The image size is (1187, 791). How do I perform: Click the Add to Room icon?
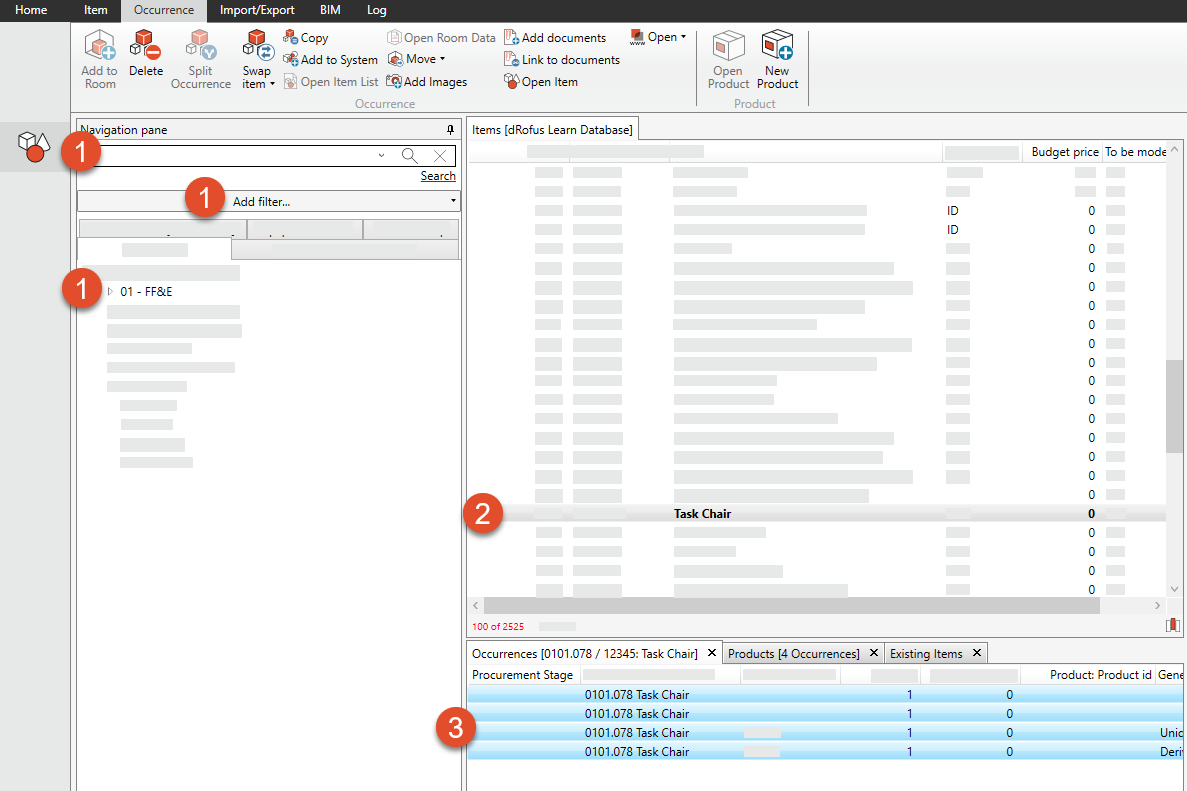[x=99, y=47]
